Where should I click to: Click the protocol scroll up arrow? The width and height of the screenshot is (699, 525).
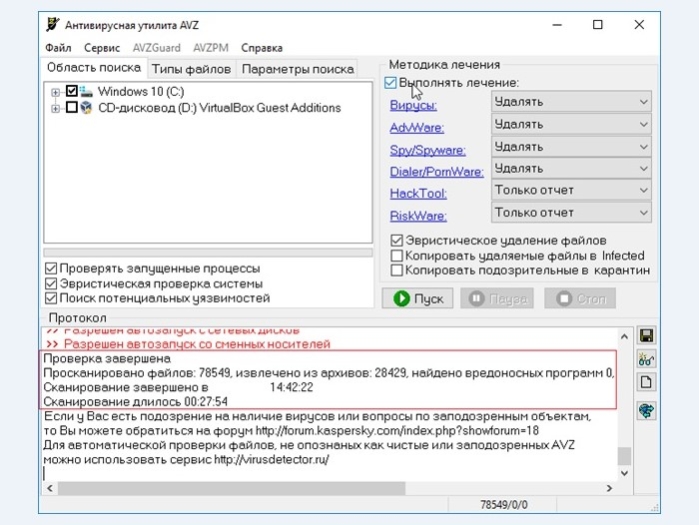click(x=624, y=336)
